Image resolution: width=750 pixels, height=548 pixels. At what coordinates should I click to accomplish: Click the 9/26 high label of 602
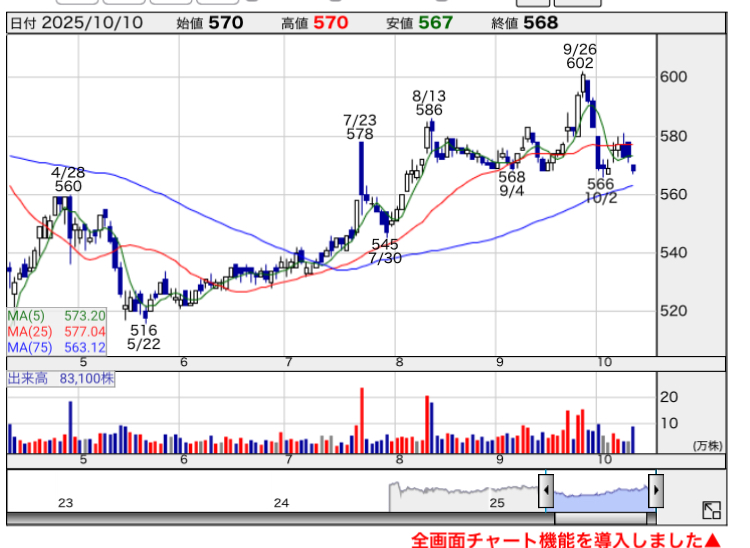[x=578, y=55]
